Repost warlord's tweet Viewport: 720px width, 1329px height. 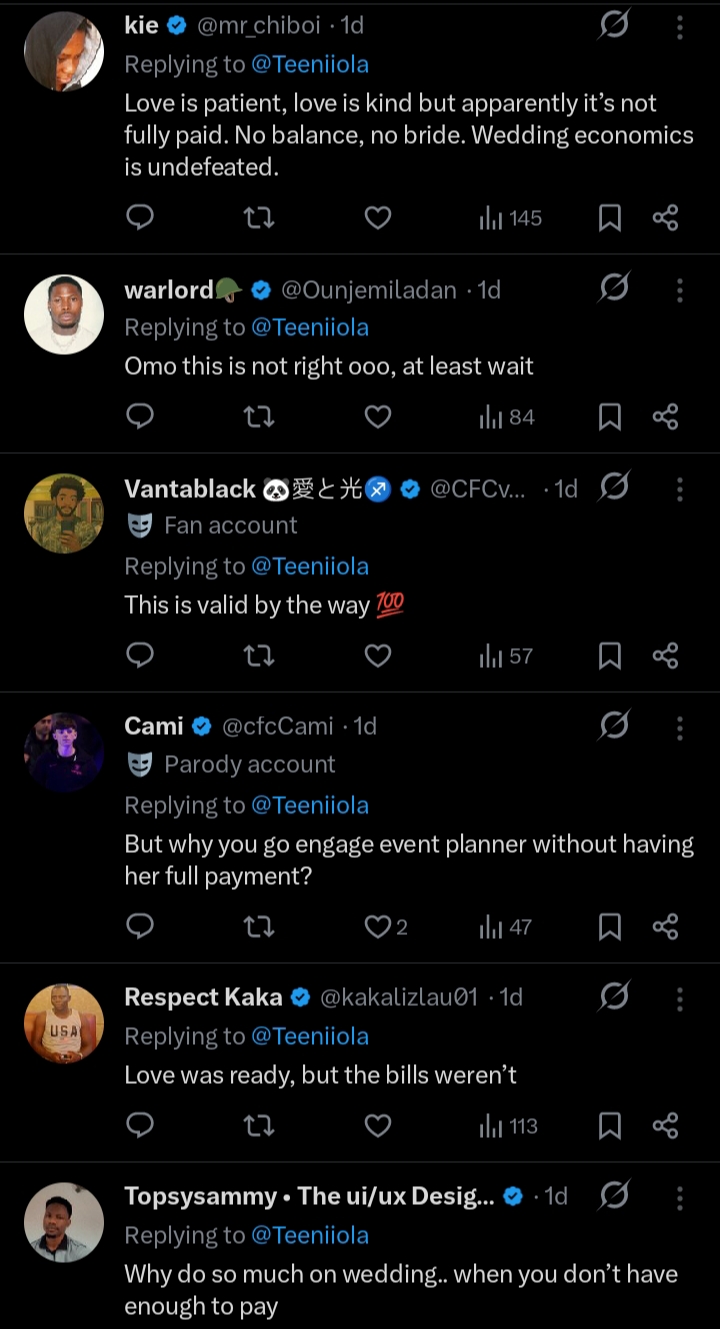click(259, 416)
